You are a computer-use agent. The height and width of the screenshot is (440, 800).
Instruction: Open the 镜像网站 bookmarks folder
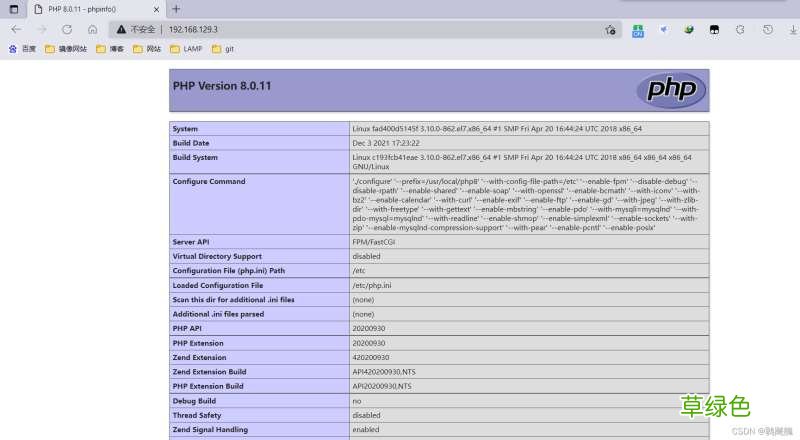[66, 49]
